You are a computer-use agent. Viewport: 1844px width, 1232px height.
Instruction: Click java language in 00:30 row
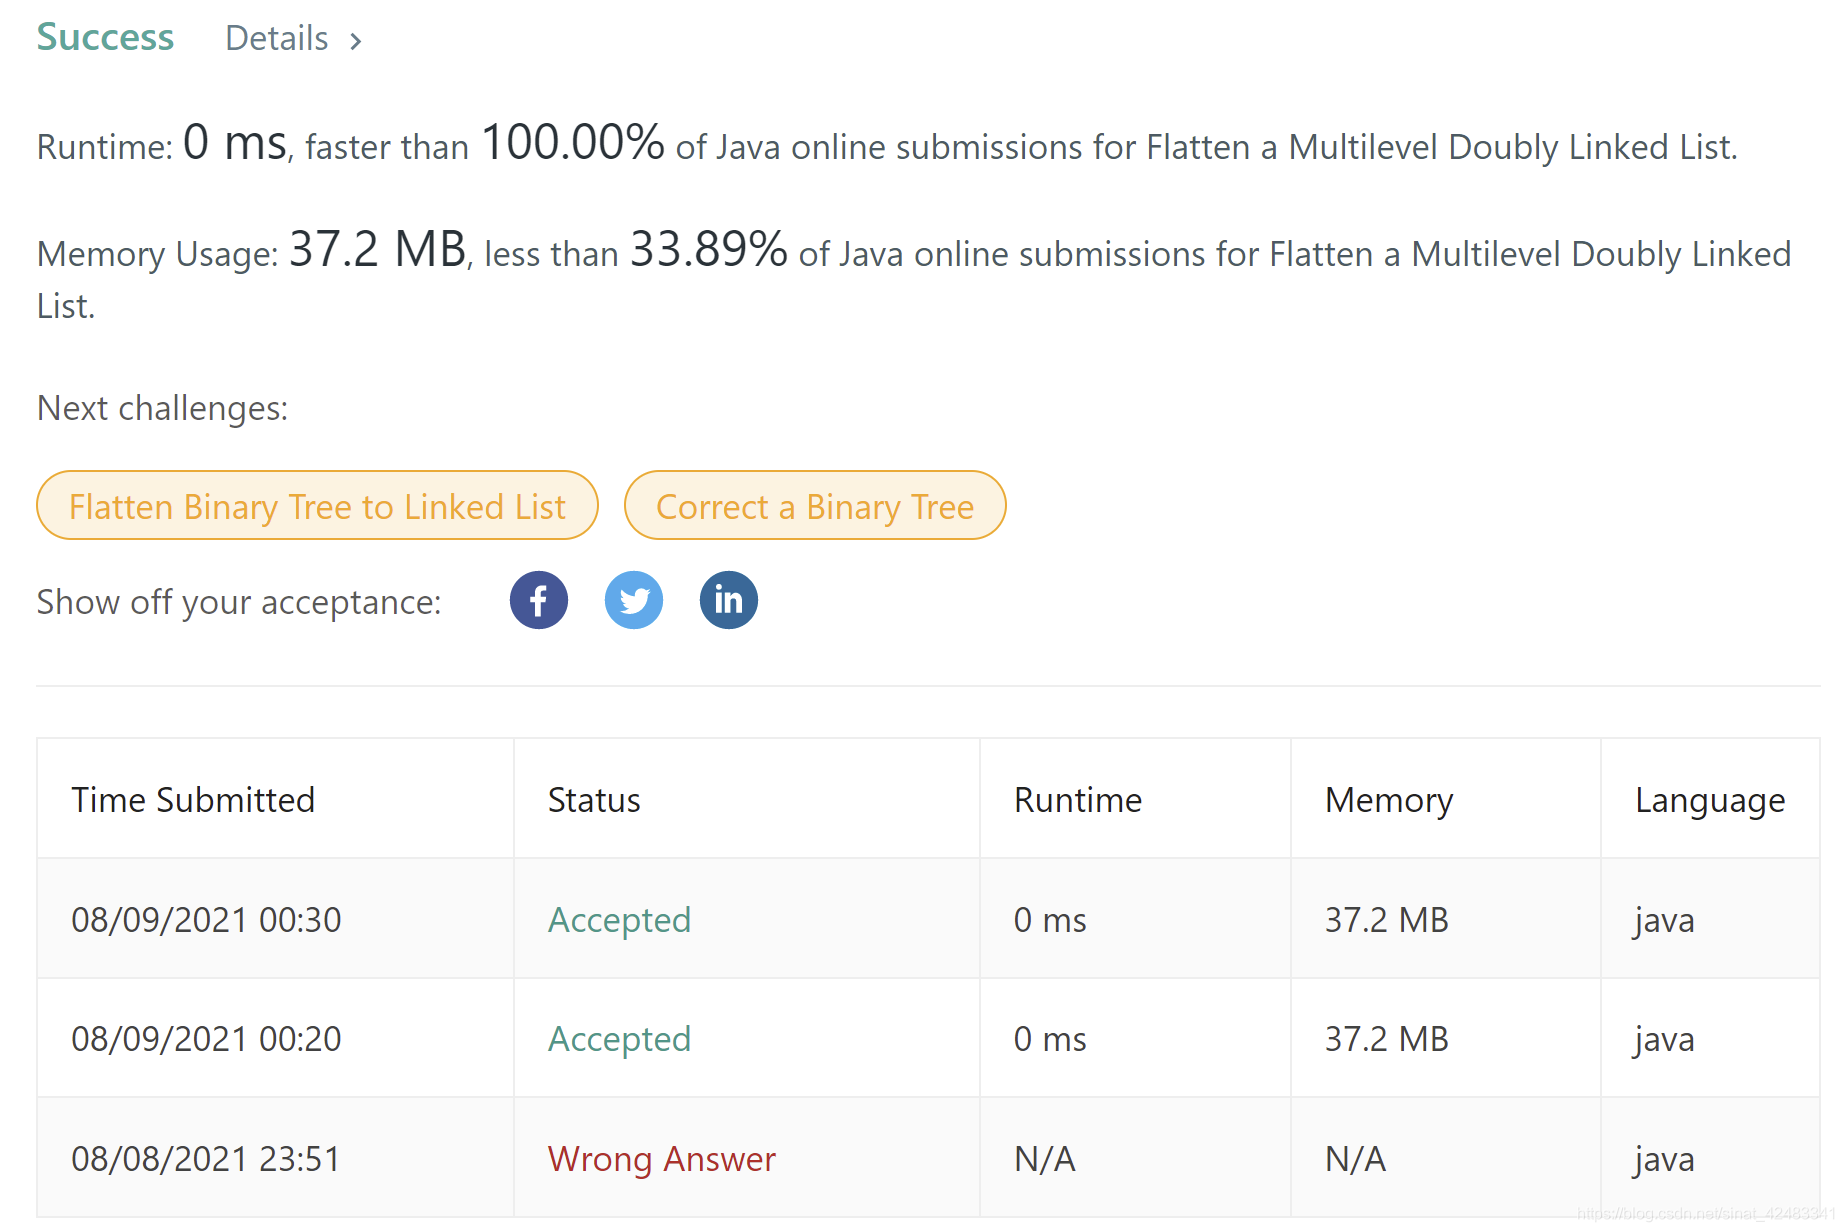[1665, 920]
